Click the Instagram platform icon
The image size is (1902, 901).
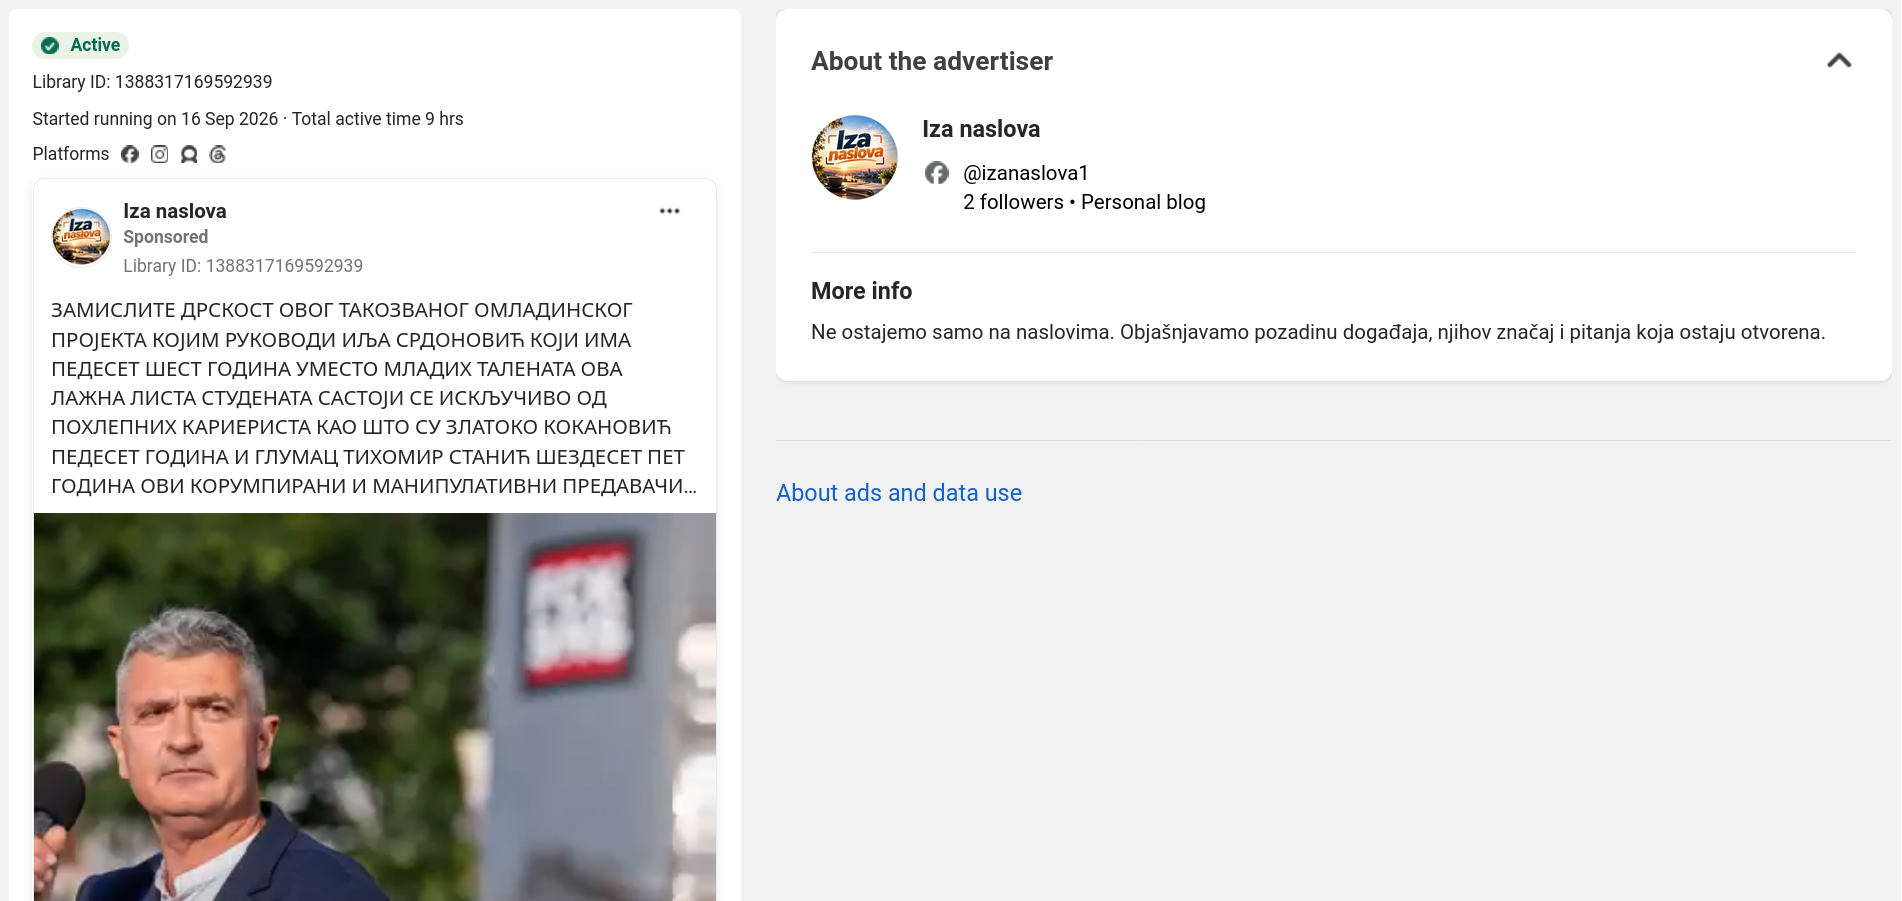[x=159, y=154]
